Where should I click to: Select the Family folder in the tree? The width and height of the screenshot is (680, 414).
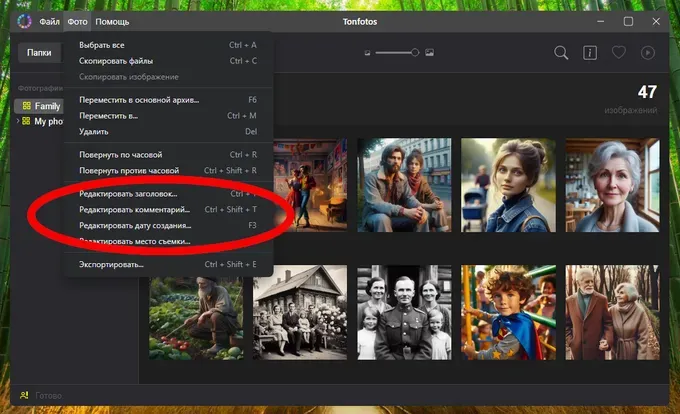39,106
